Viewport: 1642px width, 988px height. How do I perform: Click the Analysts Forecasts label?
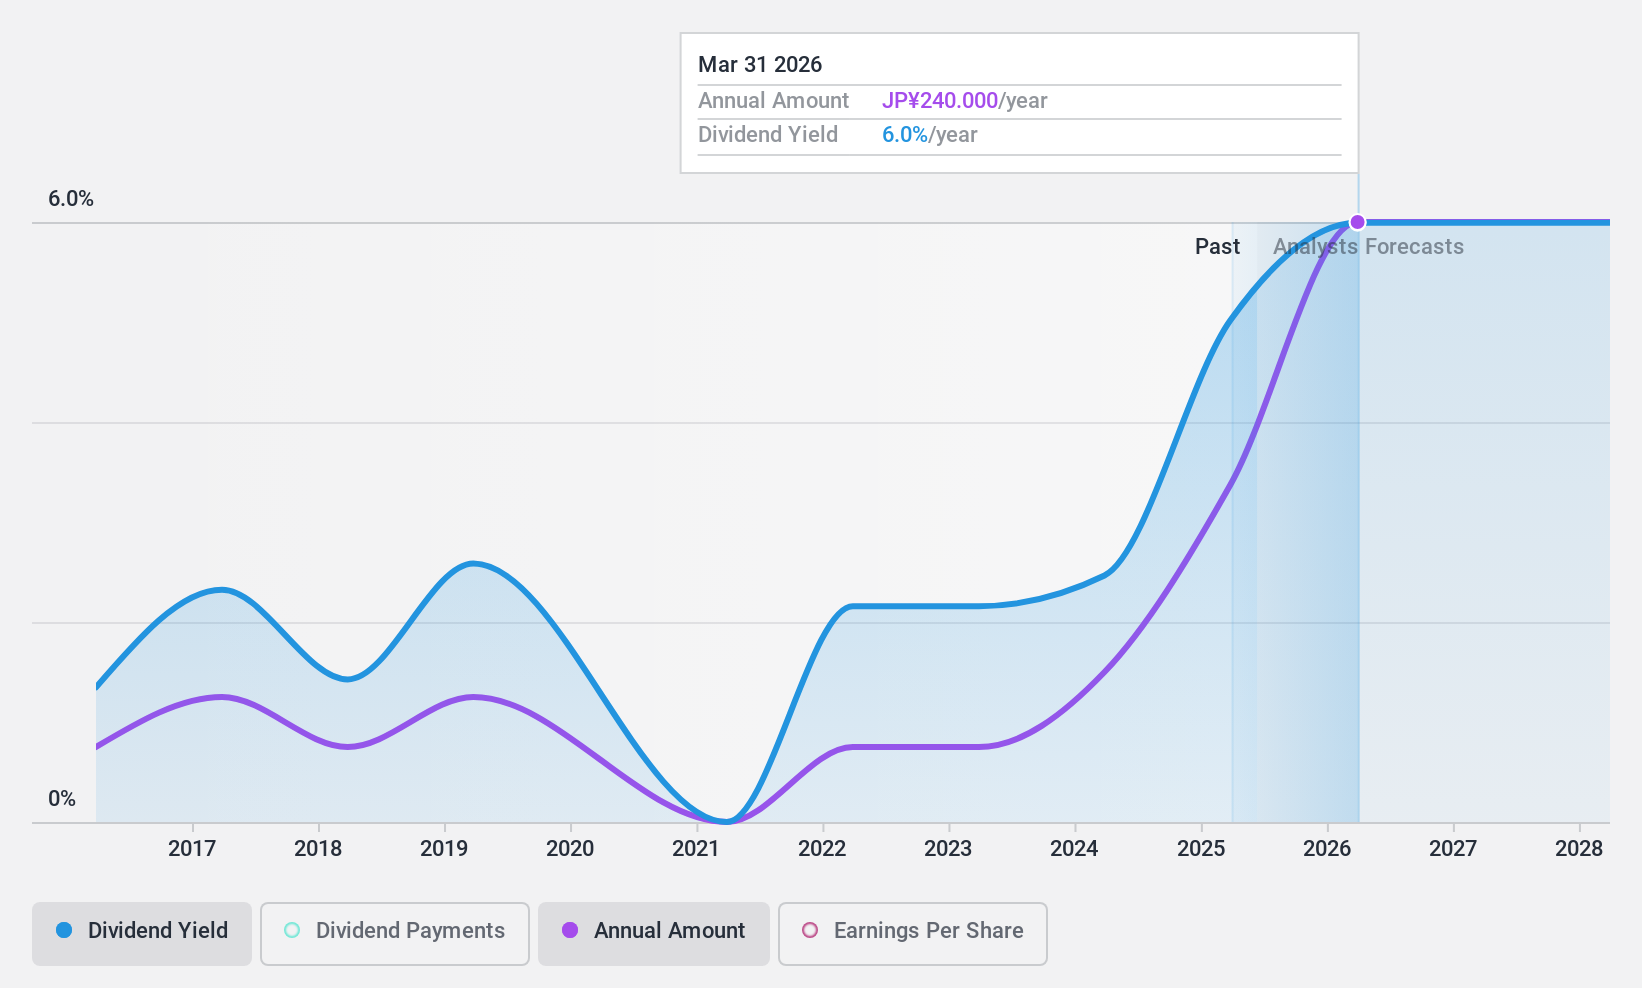1368,247
